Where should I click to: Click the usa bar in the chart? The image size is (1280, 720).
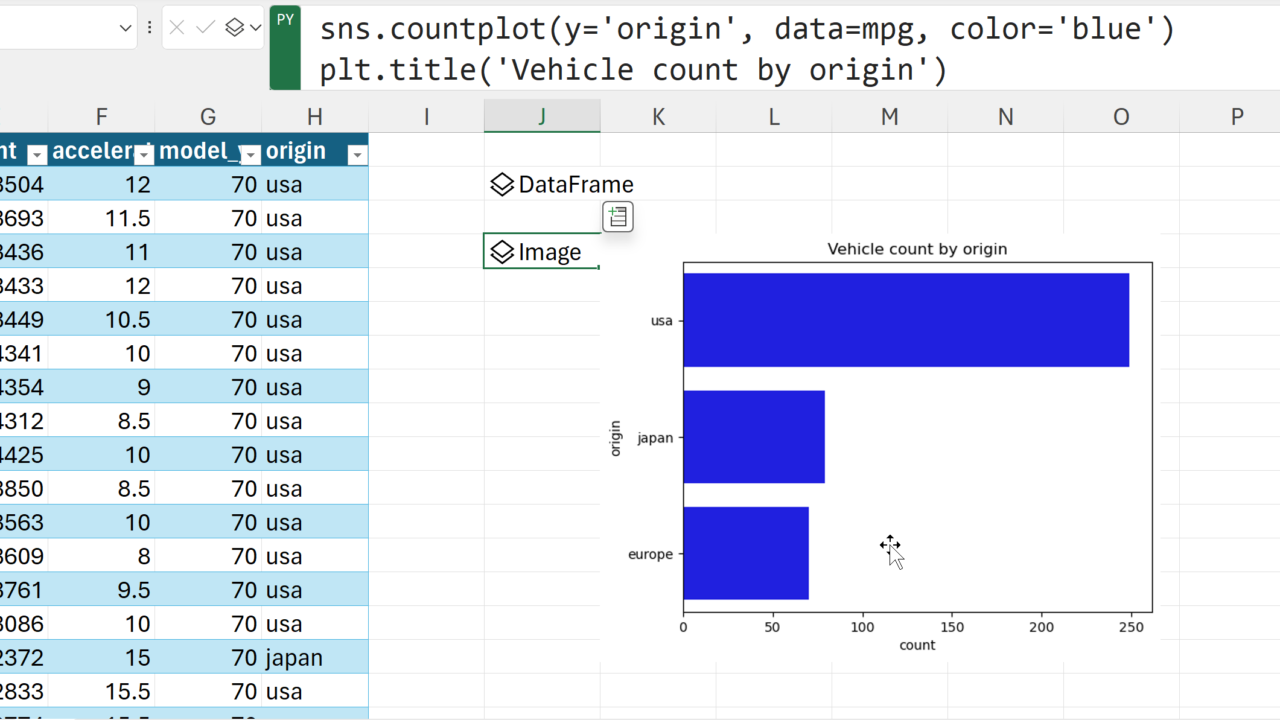coord(905,320)
